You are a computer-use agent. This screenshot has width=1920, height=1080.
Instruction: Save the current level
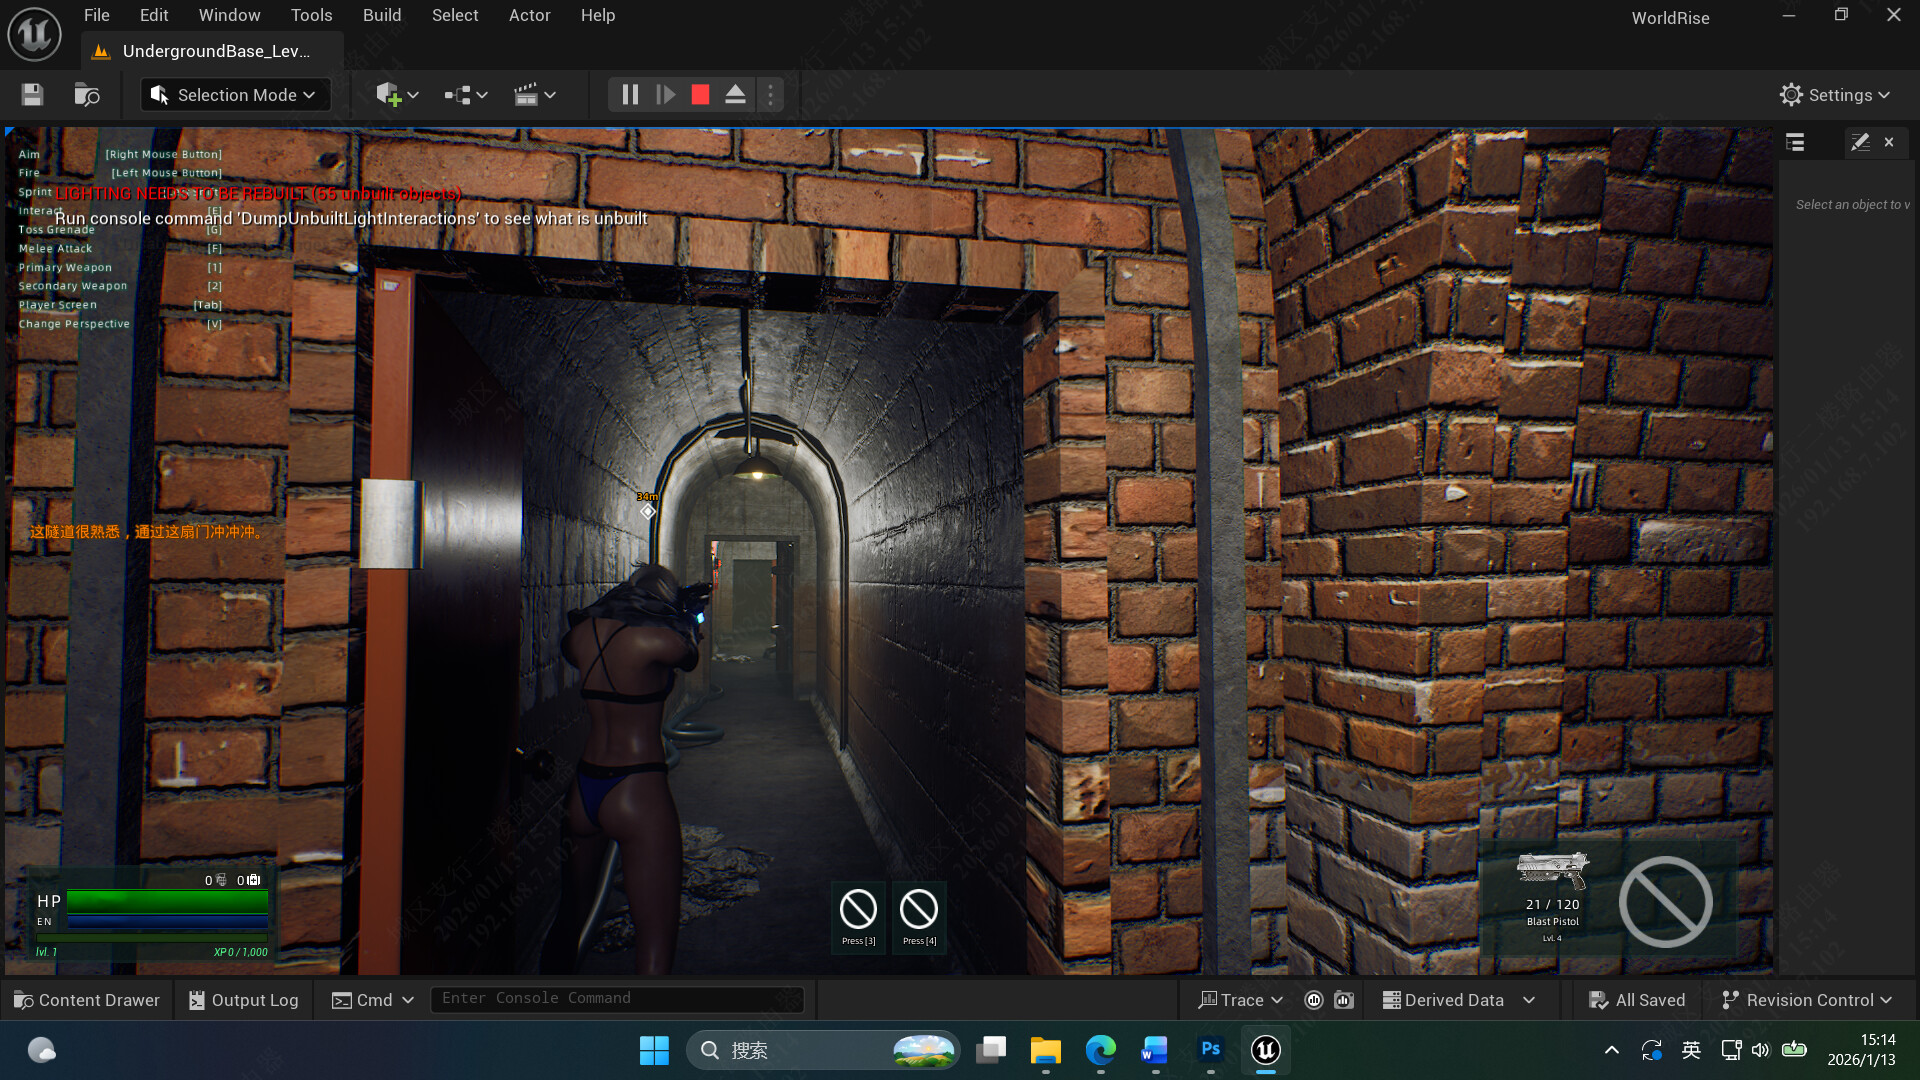(31, 93)
